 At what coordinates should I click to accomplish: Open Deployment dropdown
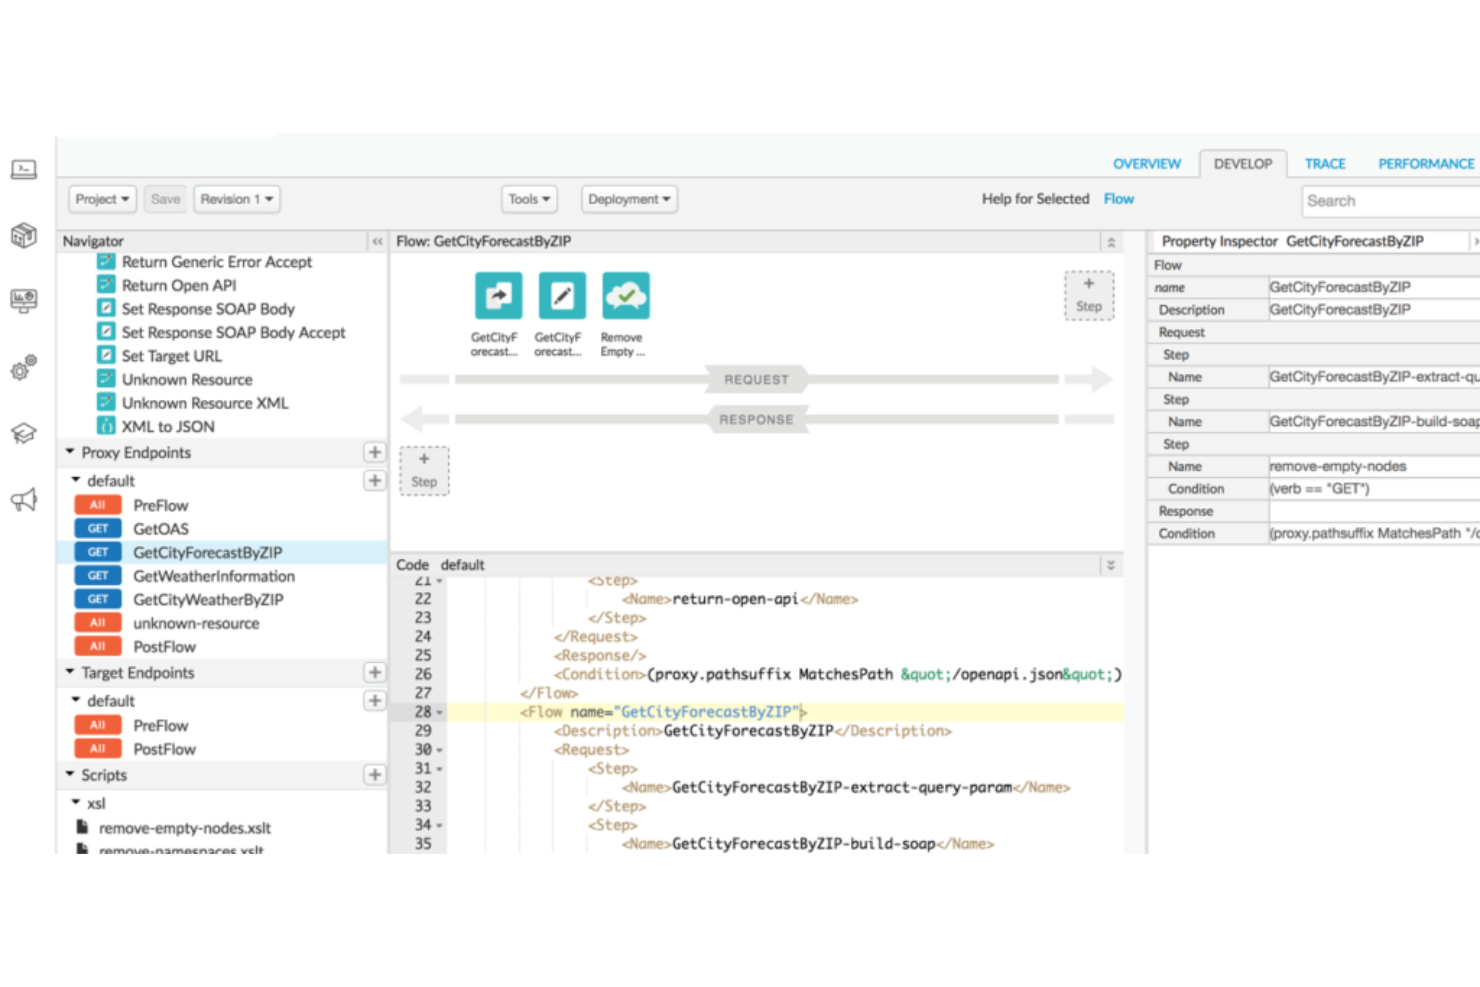point(629,199)
